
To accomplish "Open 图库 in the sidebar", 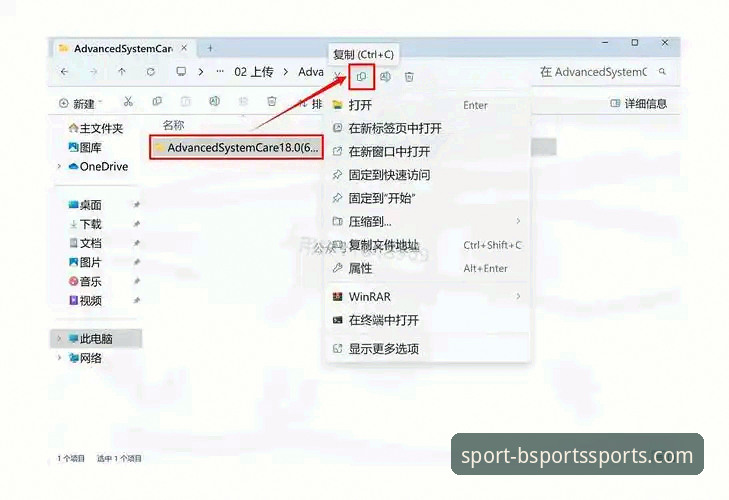I will point(85,147).
